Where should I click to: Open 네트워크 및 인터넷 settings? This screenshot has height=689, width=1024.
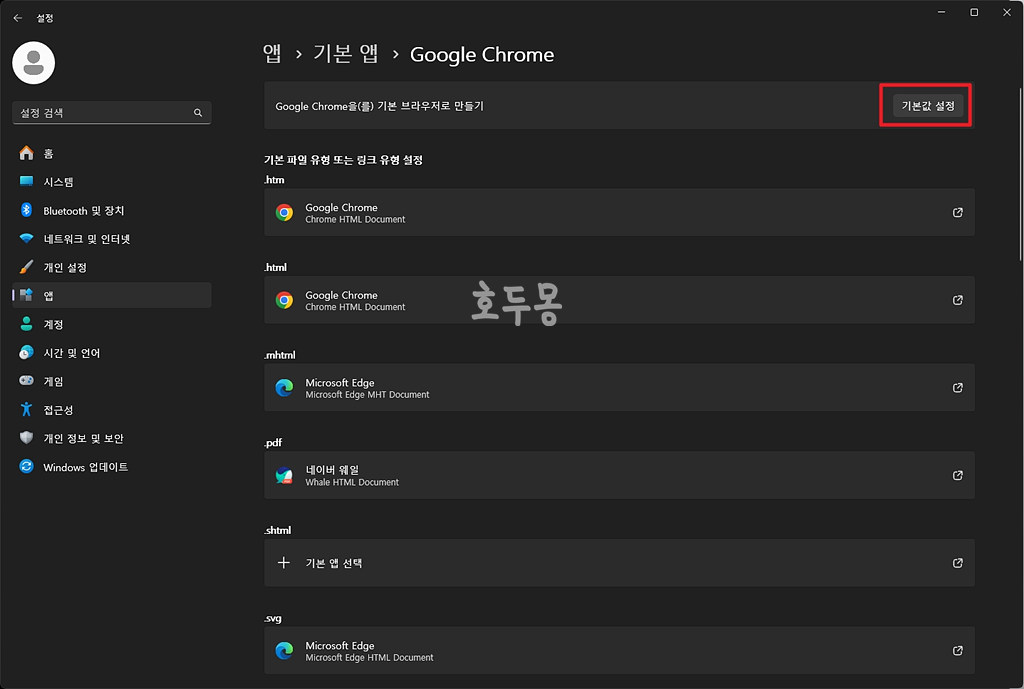pyautogui.click(x=112, y=239)
